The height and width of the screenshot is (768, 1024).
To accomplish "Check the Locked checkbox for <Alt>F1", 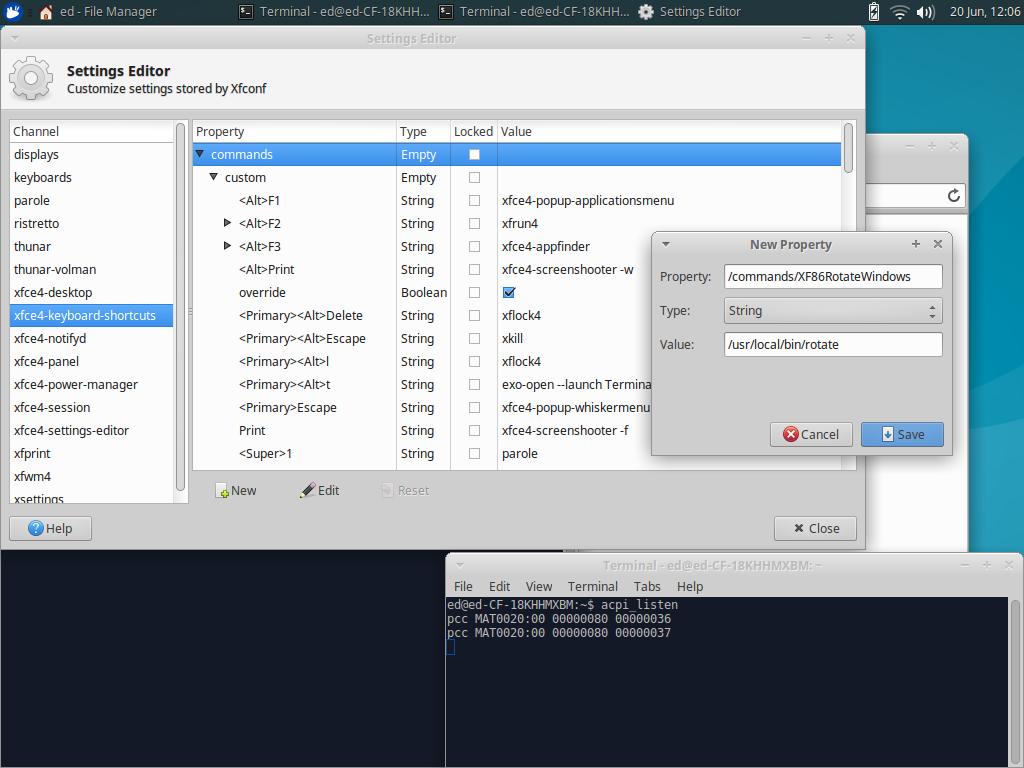I will pyautogui.click(x=473, y=200).
